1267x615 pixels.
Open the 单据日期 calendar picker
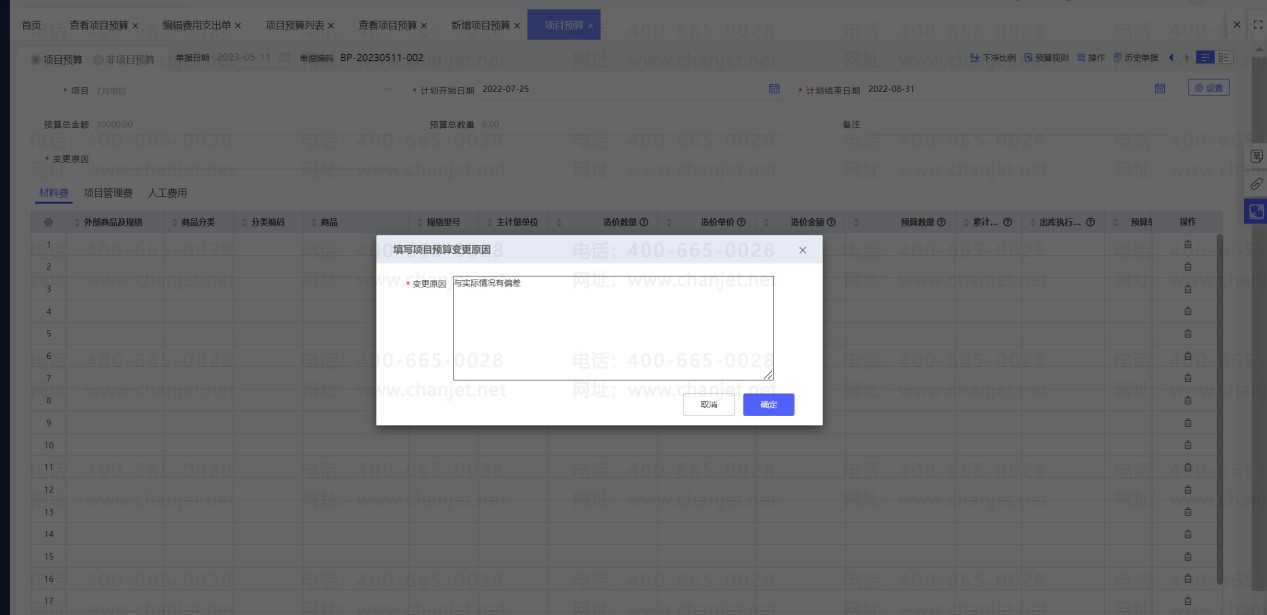coord(284,58)
